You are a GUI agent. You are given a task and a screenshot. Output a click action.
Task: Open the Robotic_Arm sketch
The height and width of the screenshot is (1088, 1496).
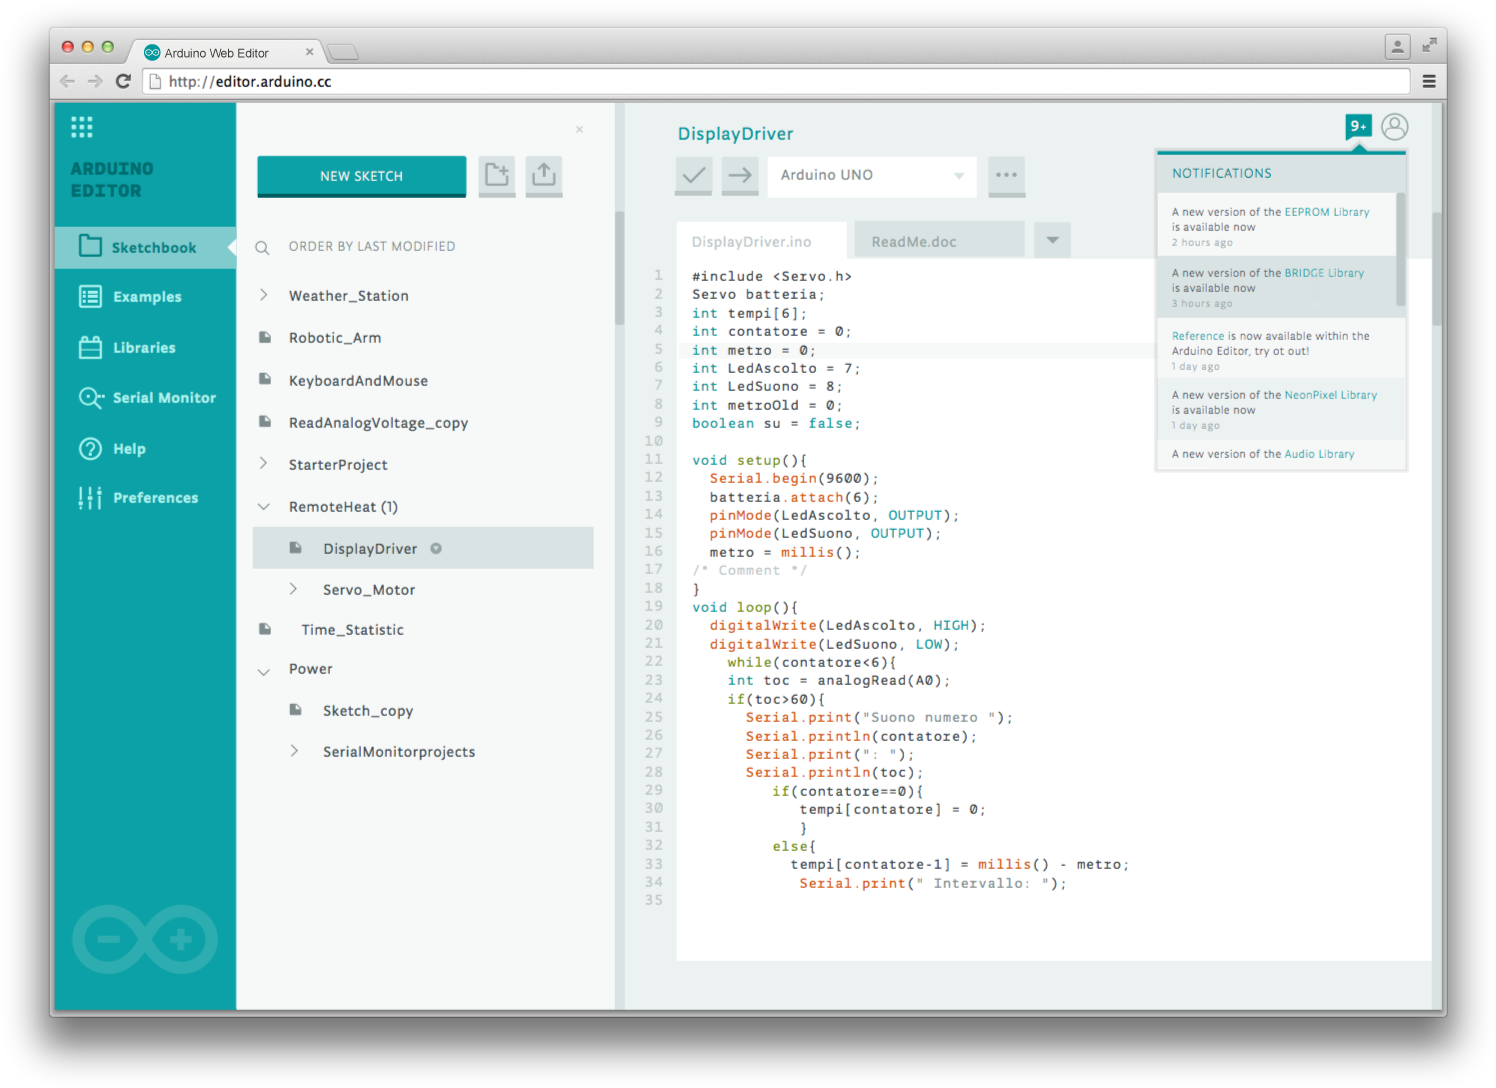[x=335, y=338]
